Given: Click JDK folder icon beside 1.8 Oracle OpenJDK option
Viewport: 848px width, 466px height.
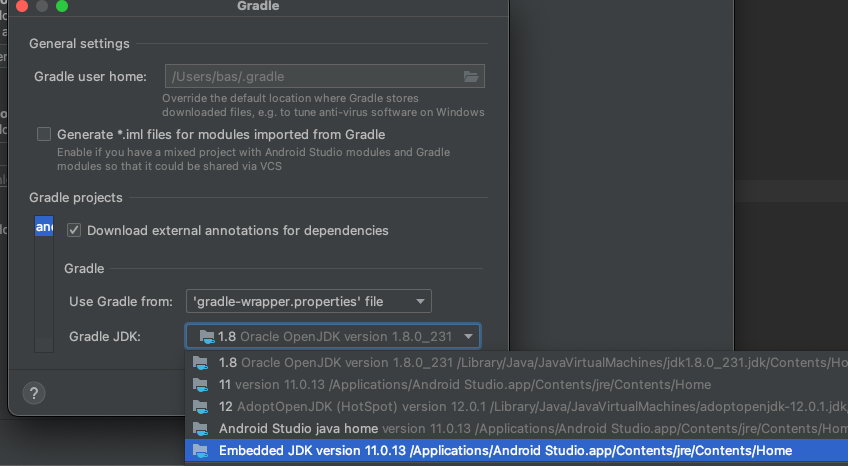Looking at the screenshot, I should [x=201, y=363].
